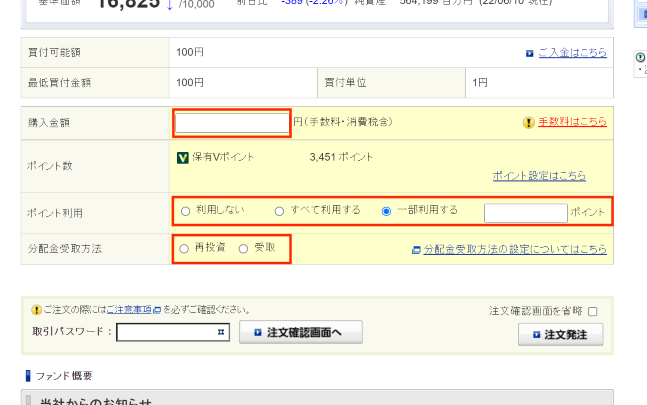Screen dimensions: 647x405
Task: Select 受取 as the distribution method
Action: click(x=243, y=247)
